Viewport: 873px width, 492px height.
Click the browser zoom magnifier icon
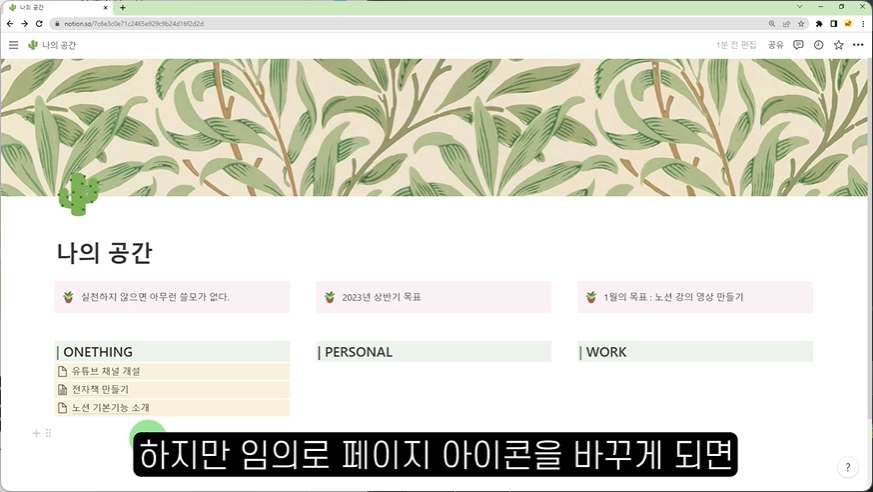[772, 23]
